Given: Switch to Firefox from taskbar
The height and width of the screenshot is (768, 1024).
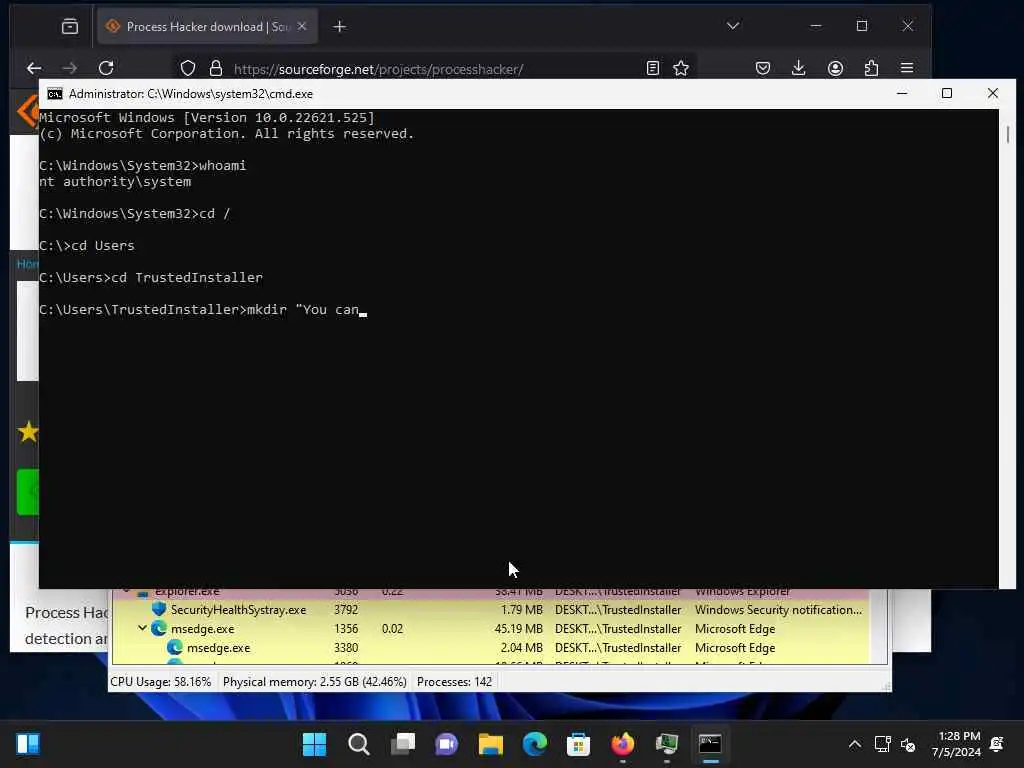Looking at the screenshot, I should click(x=622, y=744).
